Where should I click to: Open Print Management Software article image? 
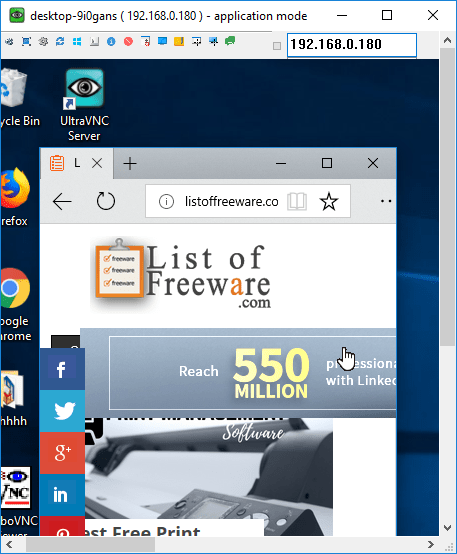(x=209, y=468)
